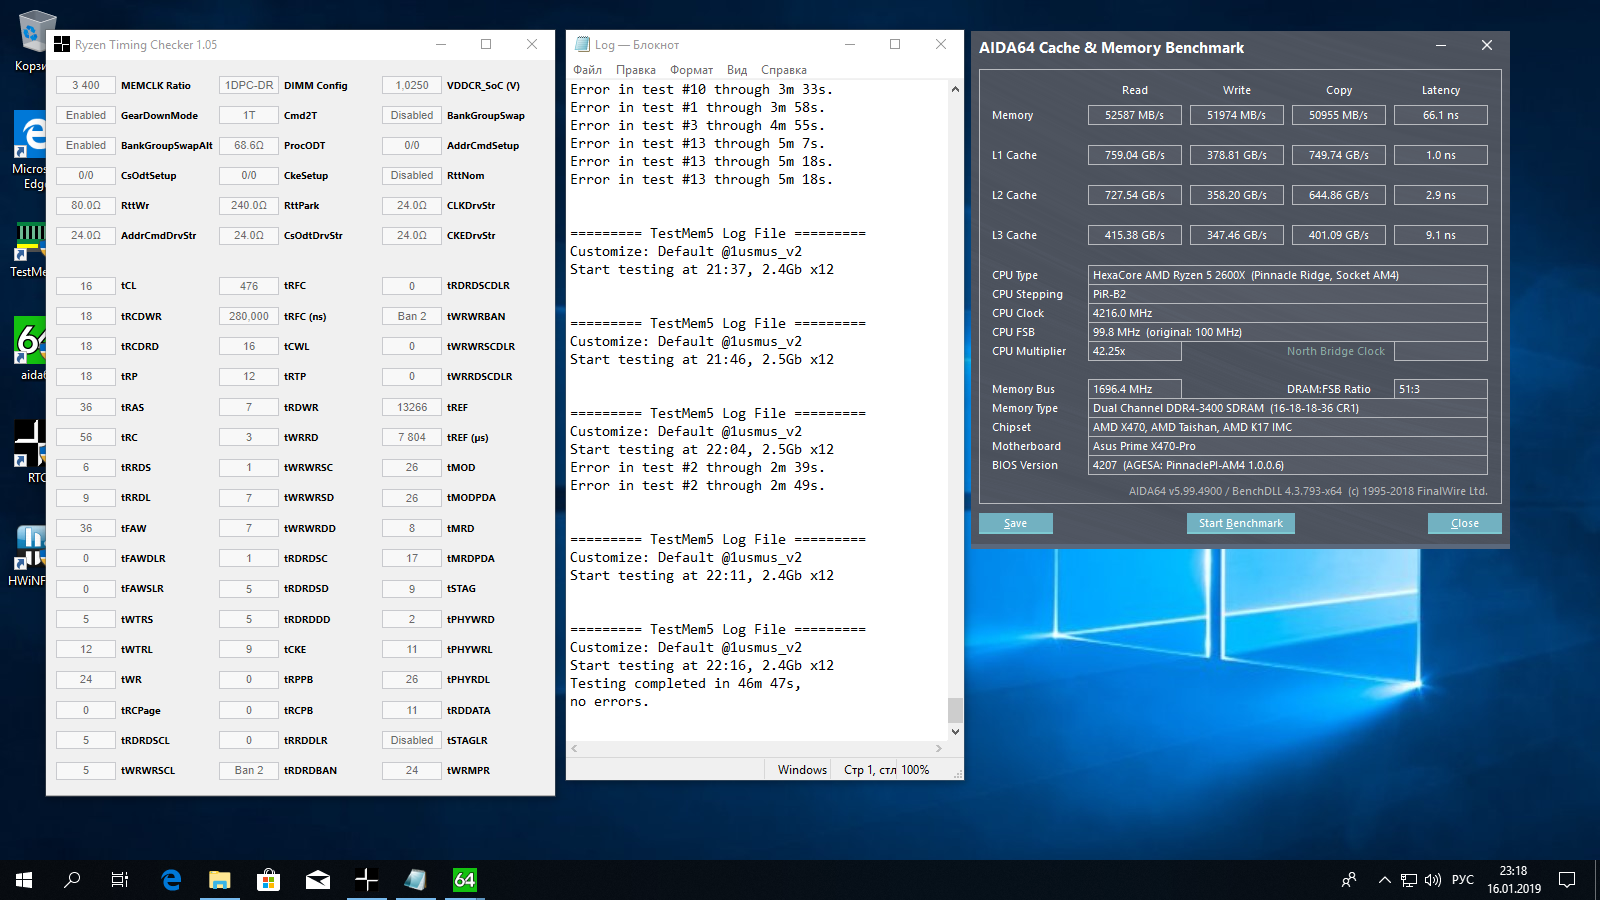The image size is (1600, 900).
Task: Click Notepad vertical scrollbar down arrow
Action: point(955,731)
